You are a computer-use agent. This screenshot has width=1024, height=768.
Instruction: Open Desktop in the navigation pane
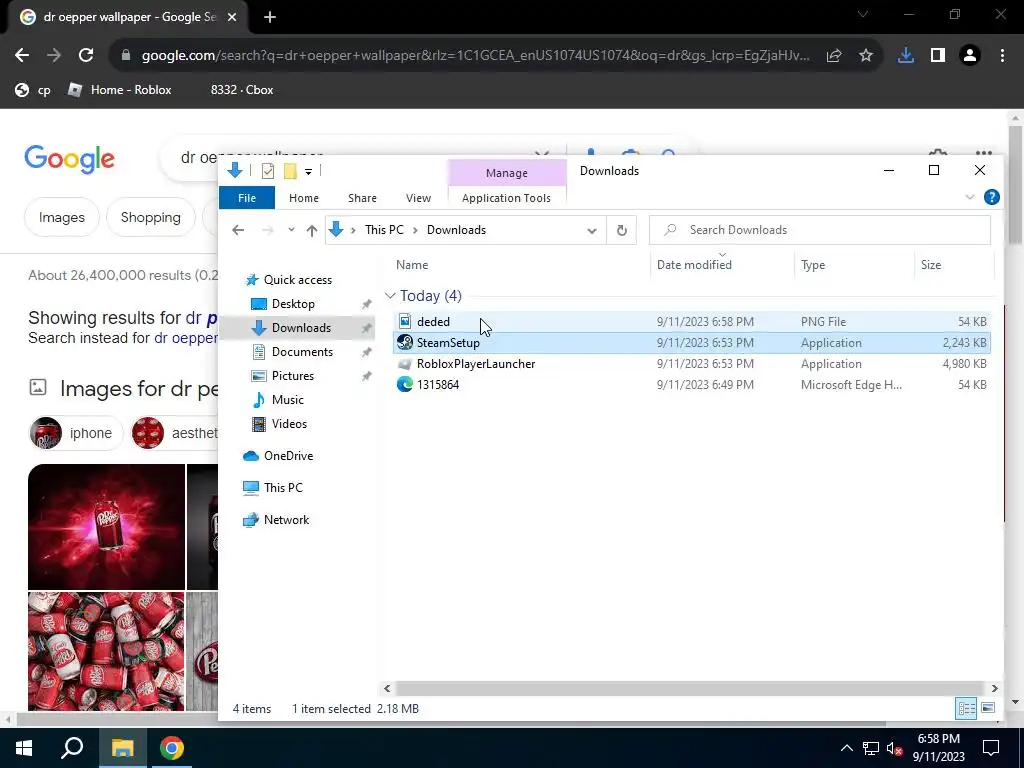[293, 304]
